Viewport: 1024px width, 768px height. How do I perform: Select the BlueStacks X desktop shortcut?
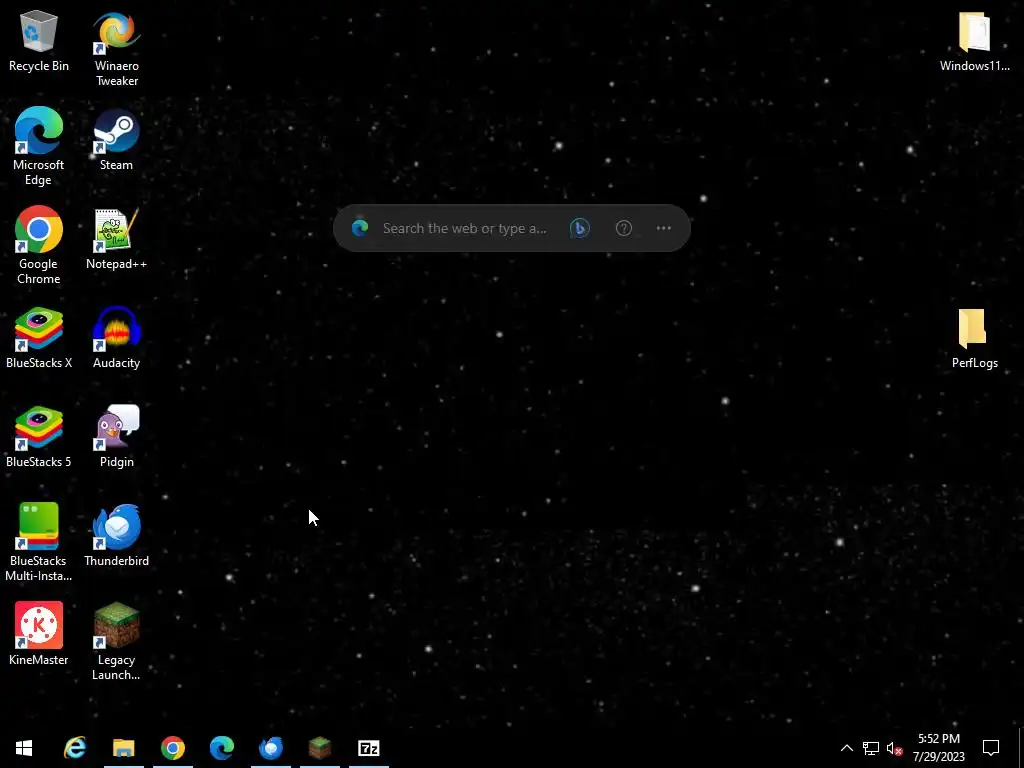[39, 338]
